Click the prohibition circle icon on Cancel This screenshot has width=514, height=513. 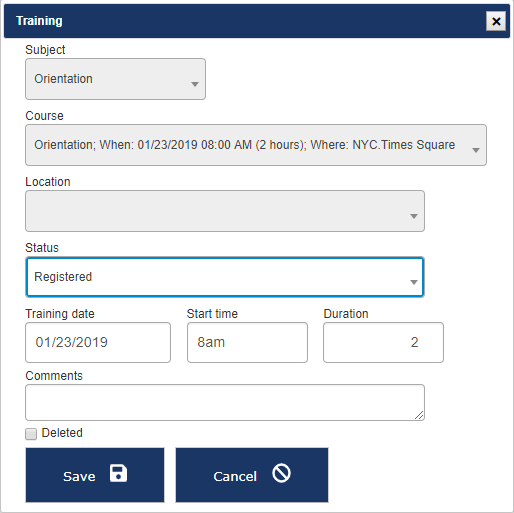(281, 473)
